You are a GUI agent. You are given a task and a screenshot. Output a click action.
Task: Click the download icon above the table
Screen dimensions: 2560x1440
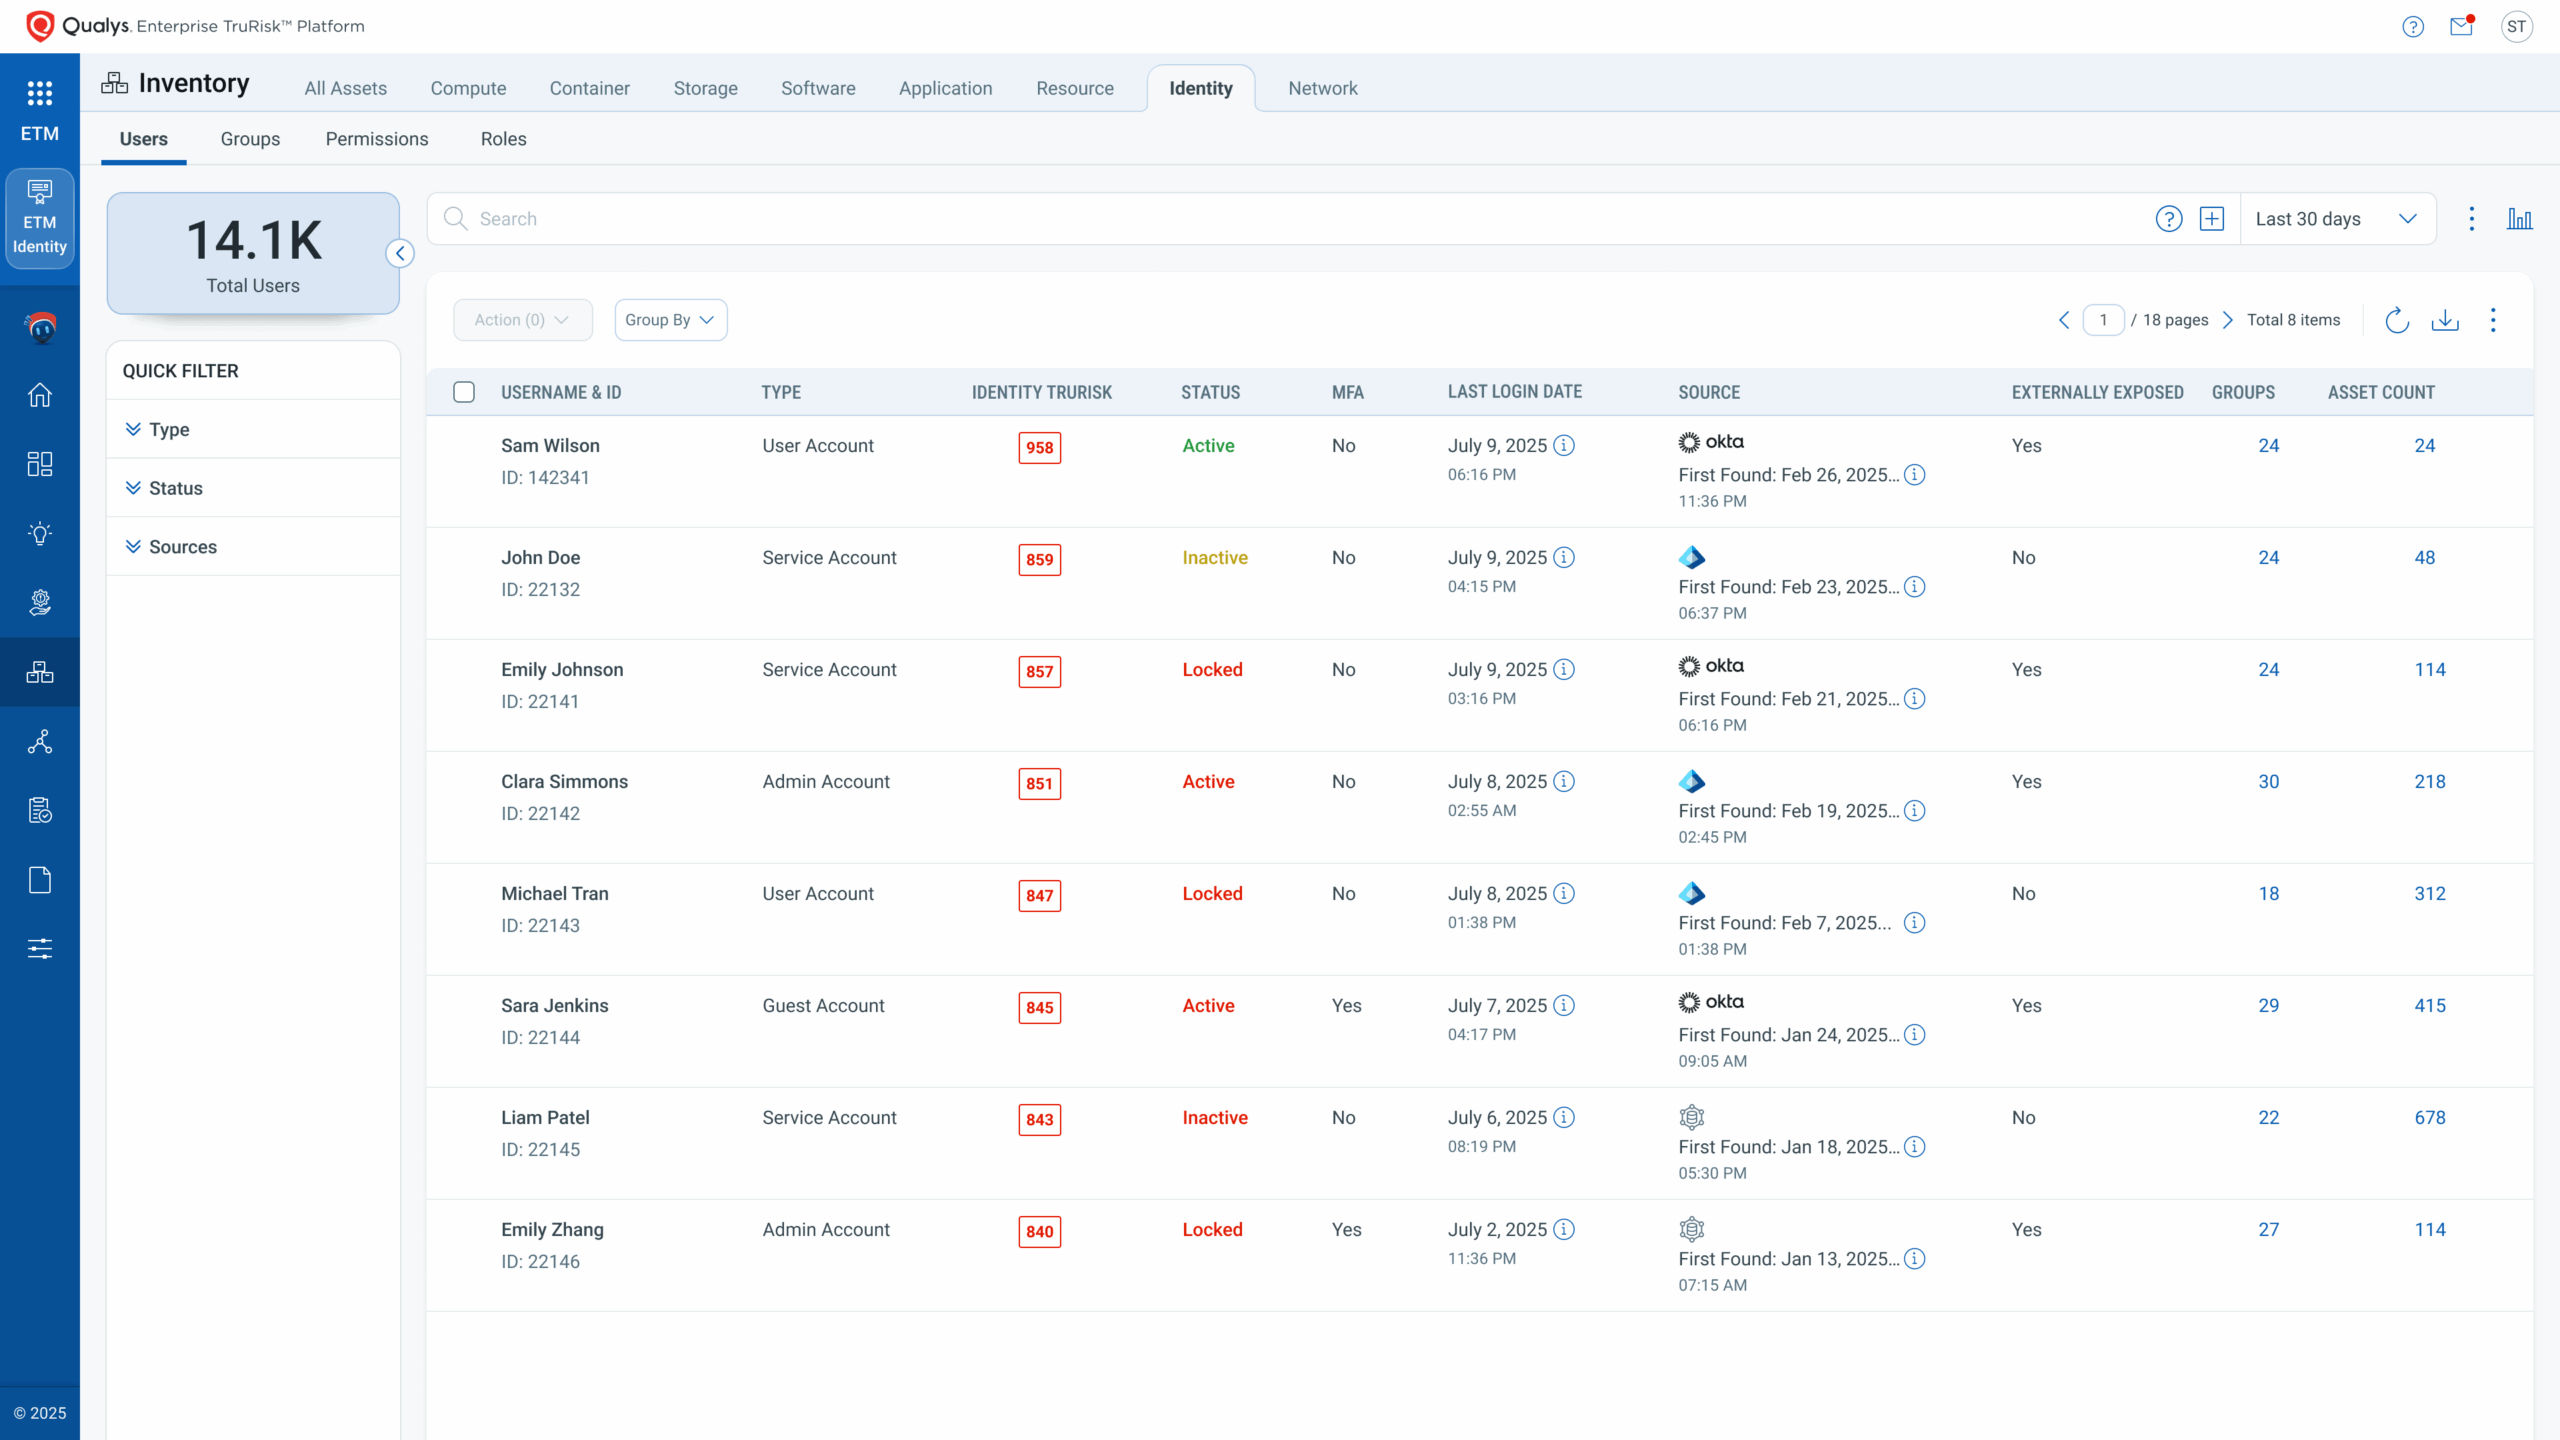(x=2444, y=320)
